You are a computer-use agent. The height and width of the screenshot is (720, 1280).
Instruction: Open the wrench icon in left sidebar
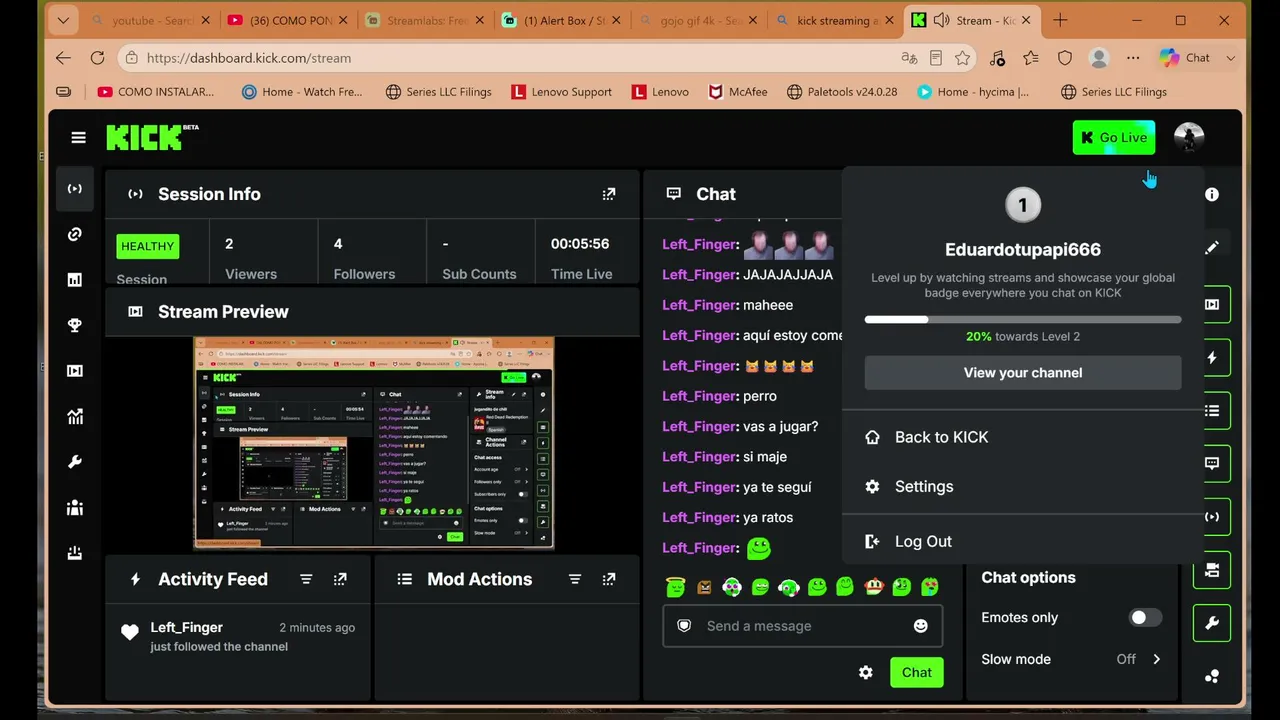(75, 462)
